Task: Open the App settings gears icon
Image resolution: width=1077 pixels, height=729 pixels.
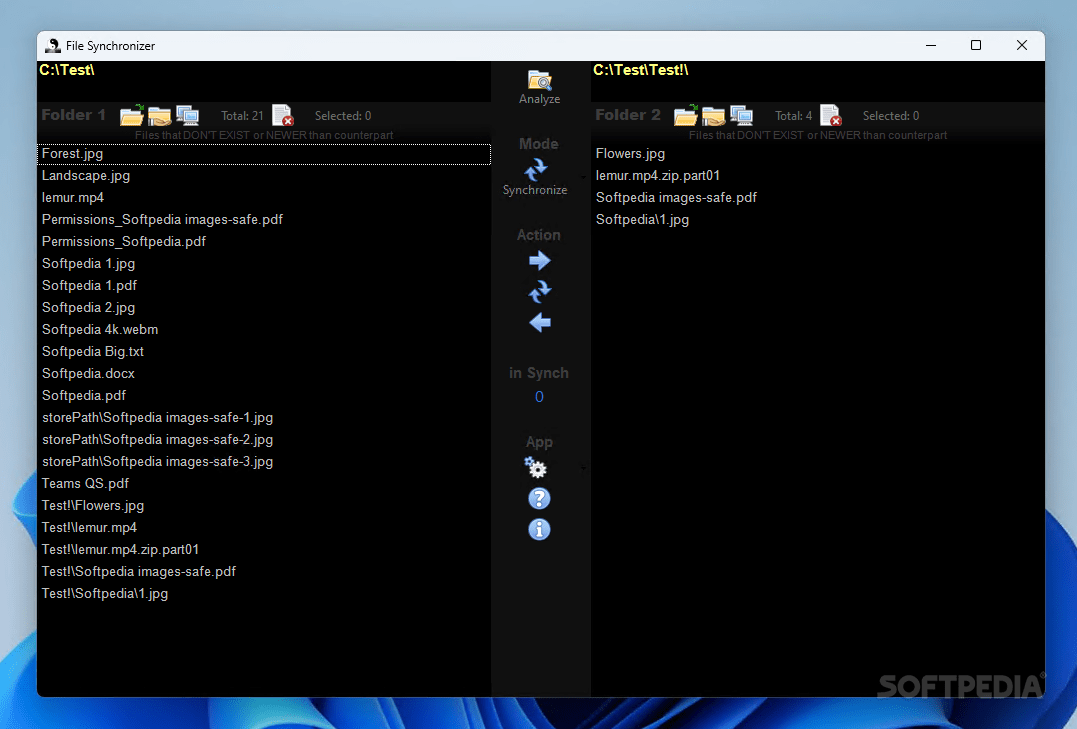Action: point(536,467)
